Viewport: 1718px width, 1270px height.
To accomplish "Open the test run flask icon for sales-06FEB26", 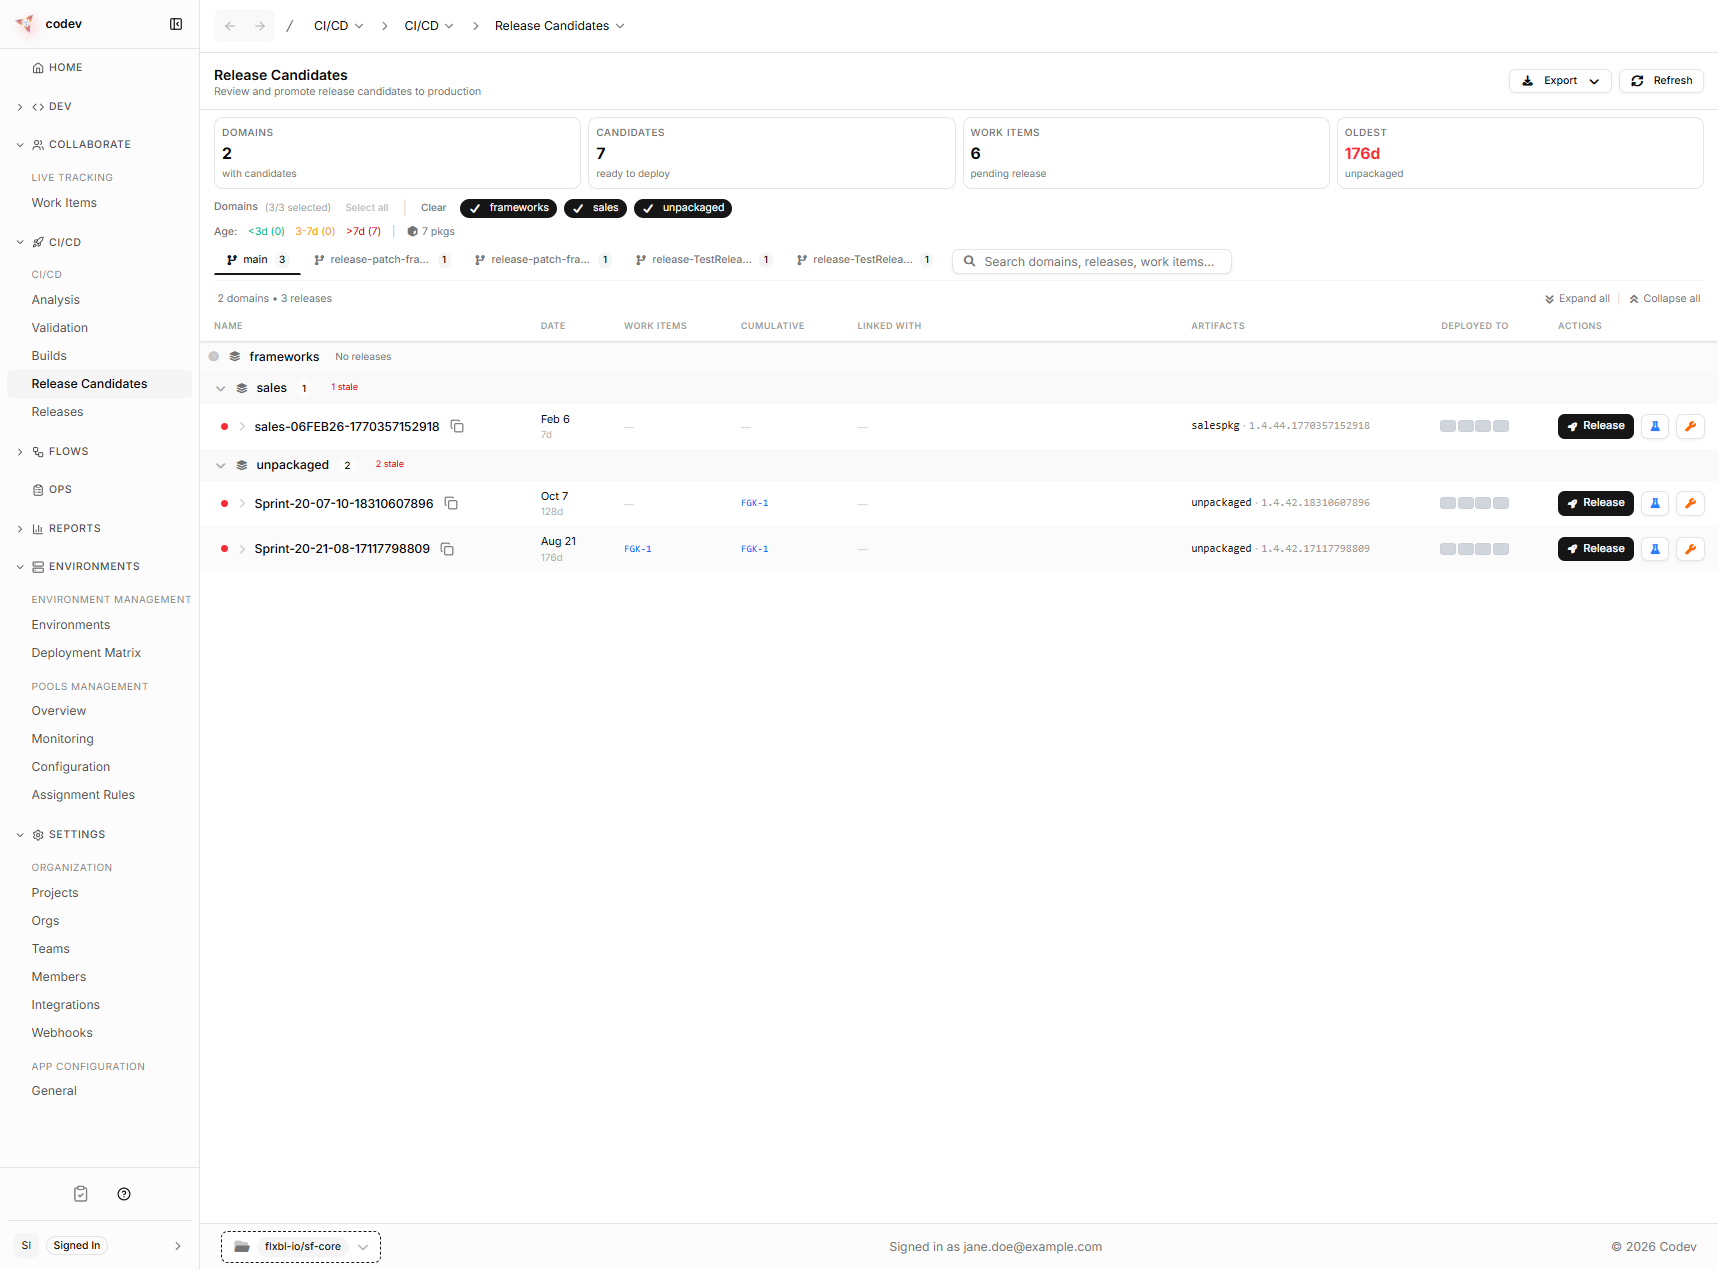I will pyautogui.click(x=1654, y=426).
